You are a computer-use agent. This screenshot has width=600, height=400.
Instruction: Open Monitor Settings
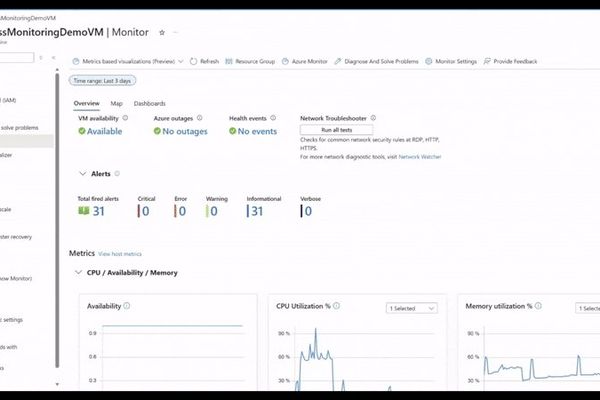pyautogui.click(x=451, y=61)
